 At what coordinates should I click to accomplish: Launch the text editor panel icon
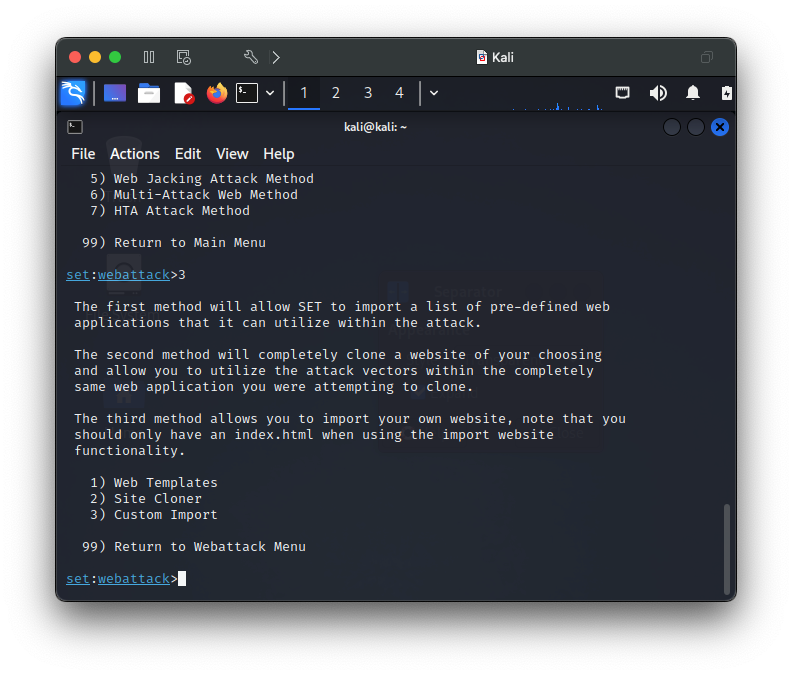[184, 93]
